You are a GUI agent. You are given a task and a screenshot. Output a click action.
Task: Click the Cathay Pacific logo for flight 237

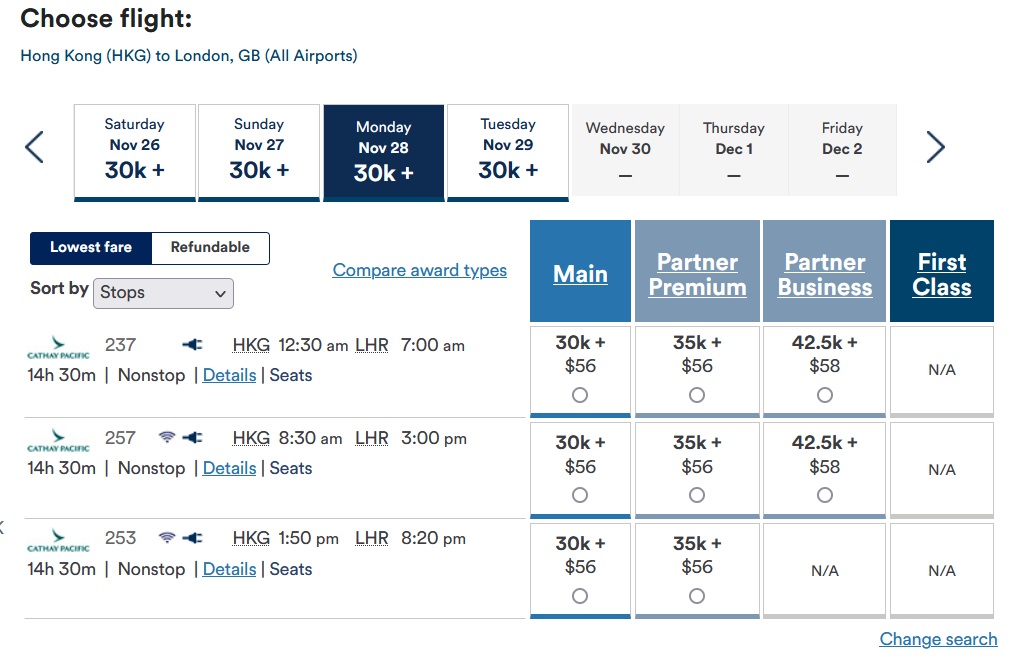[58, 350]
